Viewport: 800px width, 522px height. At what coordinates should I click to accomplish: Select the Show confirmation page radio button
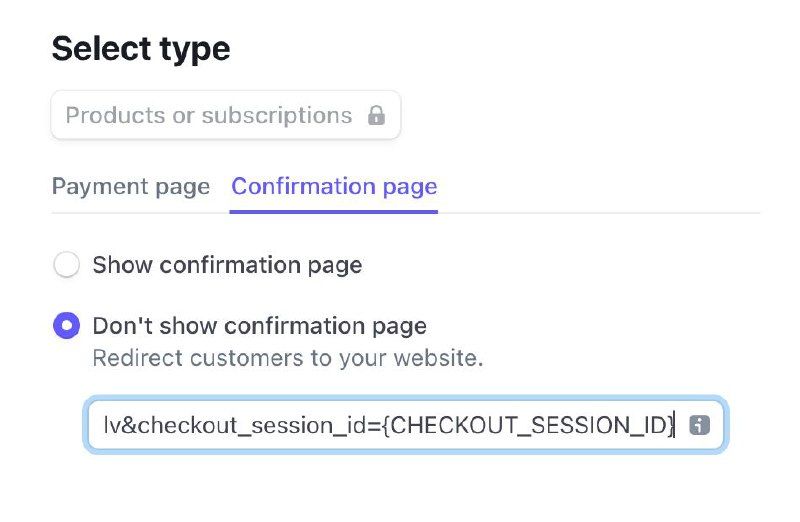coord(66,265)
